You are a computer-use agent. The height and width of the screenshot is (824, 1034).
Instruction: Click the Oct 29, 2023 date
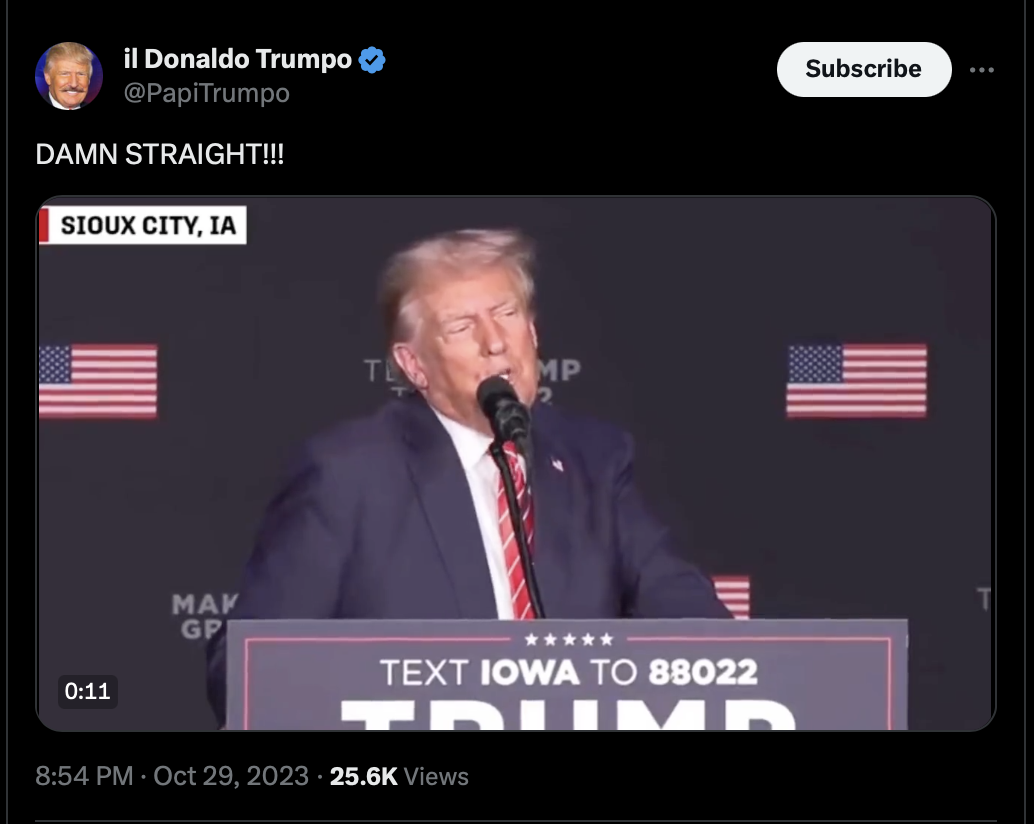tap(231, 776)
